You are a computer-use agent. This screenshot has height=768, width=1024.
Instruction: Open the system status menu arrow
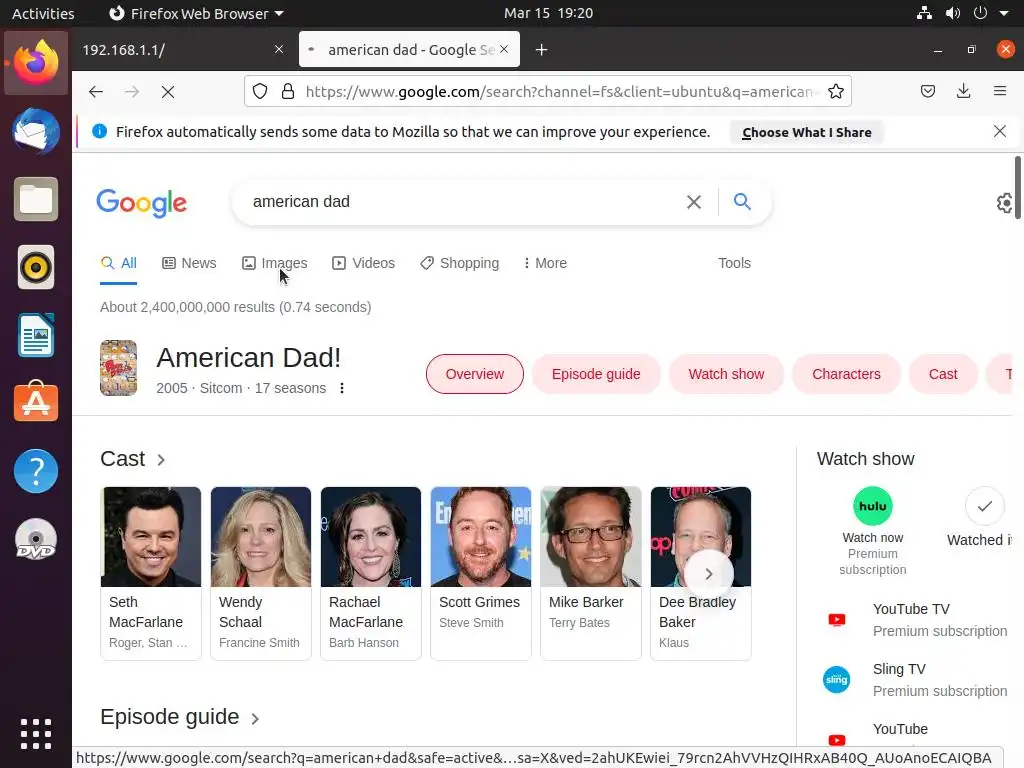[1004, 13]
